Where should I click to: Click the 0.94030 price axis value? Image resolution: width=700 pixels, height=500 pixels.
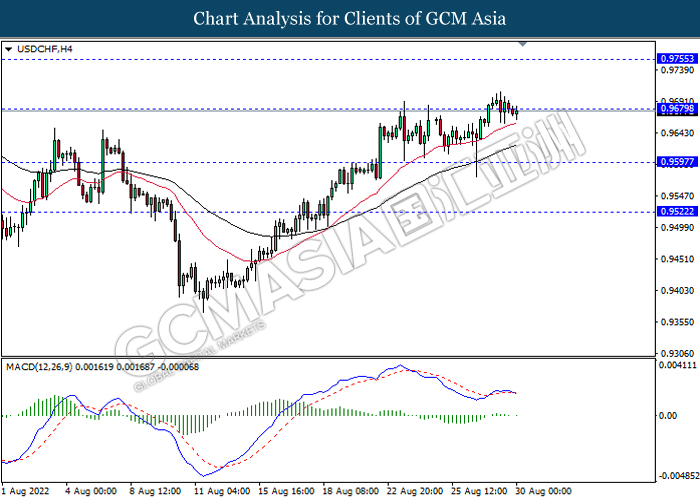coord(677,291)
